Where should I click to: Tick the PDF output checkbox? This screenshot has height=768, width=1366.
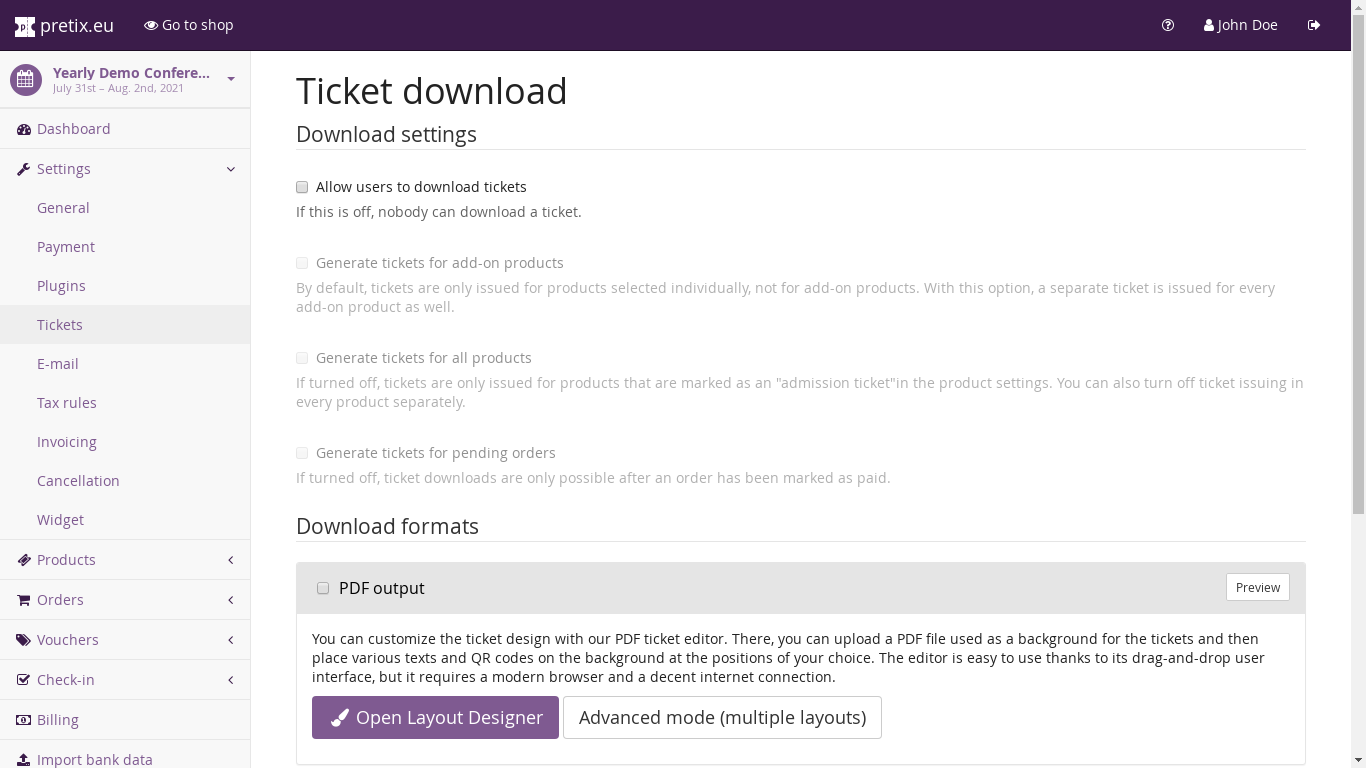(x=323, y=588)
